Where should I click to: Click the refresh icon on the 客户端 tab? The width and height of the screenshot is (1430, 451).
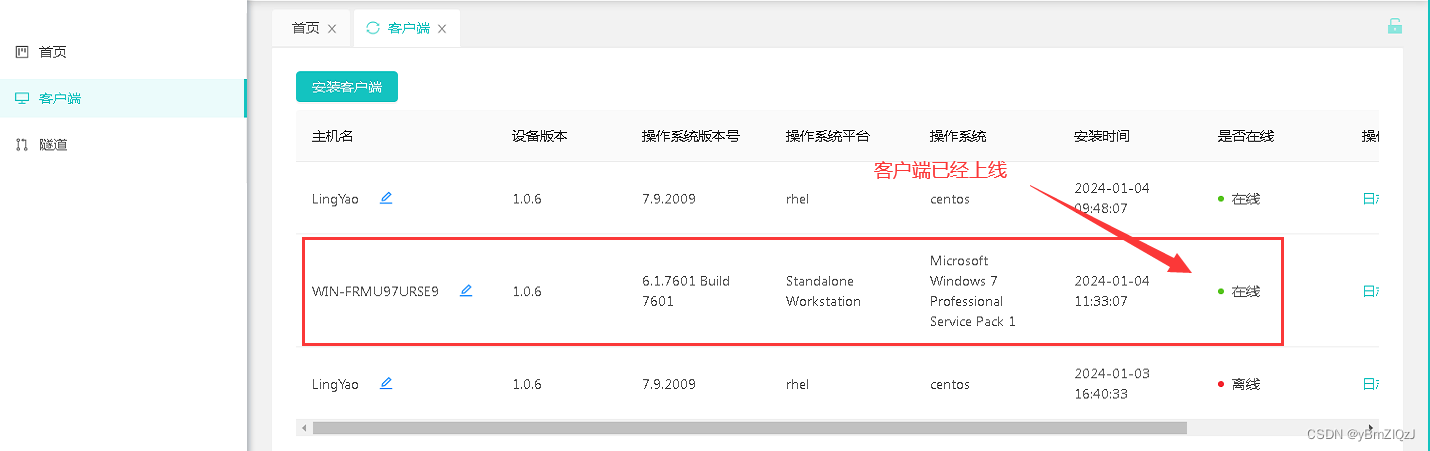tap(373, 28)
